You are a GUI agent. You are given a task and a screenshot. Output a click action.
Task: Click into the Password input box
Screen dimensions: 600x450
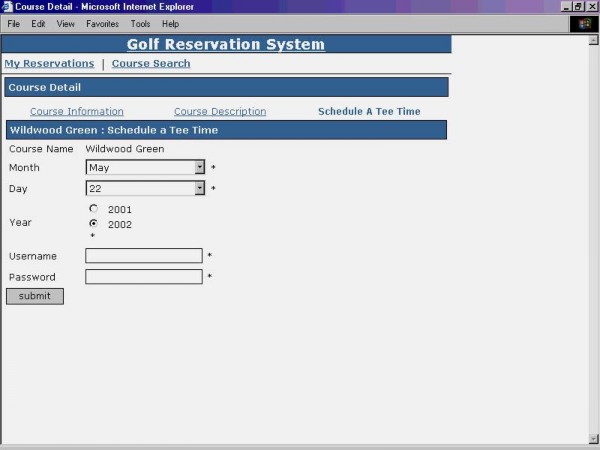143,277
